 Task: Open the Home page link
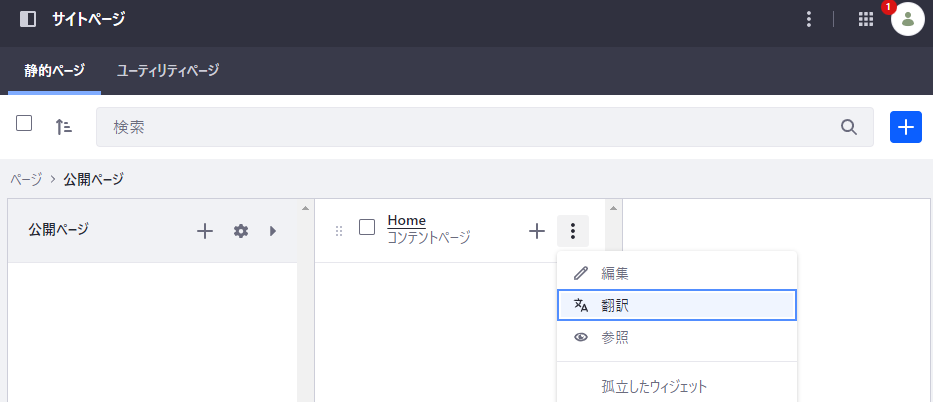pyautogui.click(x=406, y=220)
